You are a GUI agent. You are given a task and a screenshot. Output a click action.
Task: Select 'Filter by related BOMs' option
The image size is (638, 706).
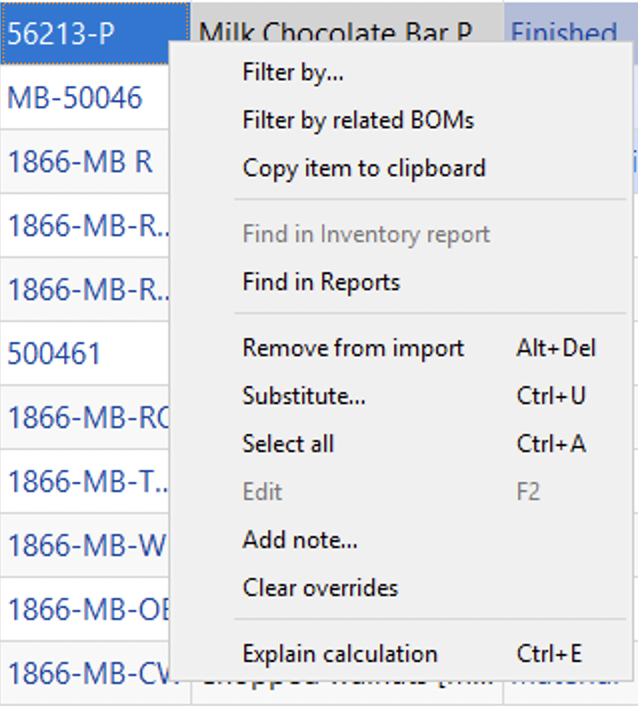tap(358, 121)
